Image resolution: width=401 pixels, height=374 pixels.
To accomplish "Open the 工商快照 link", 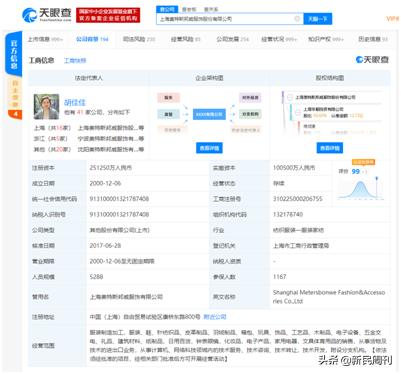I will click(x=75, y=61).
